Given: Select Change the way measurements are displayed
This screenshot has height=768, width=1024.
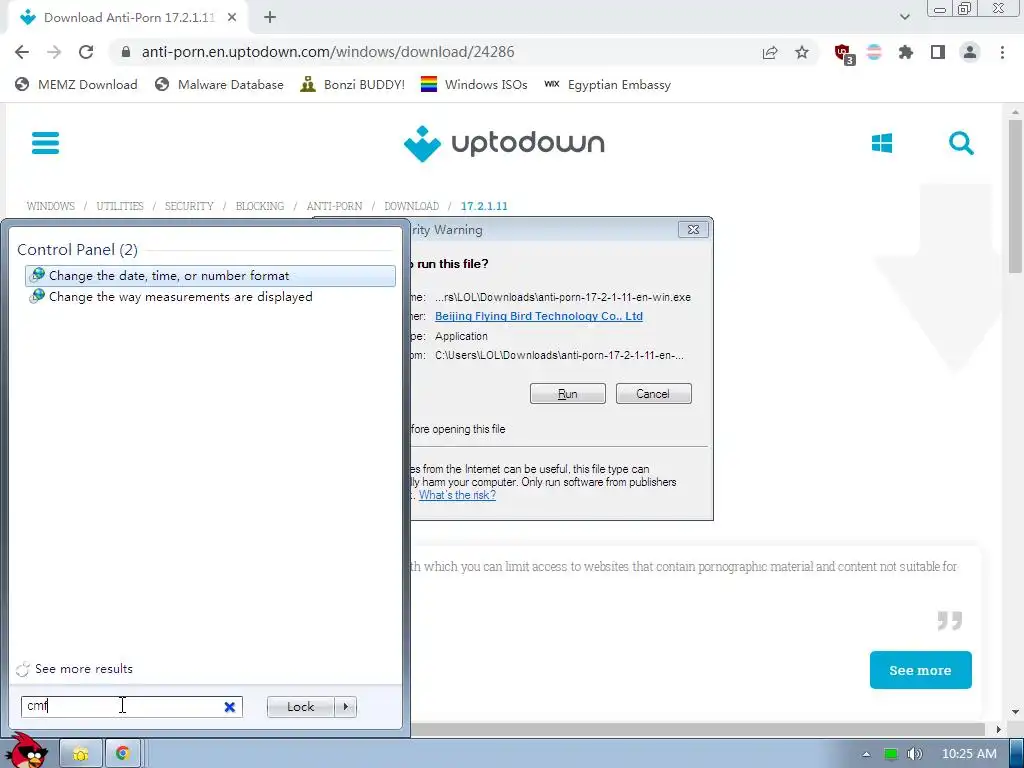Looking at the screenshot, I should (x=210, y=296).
